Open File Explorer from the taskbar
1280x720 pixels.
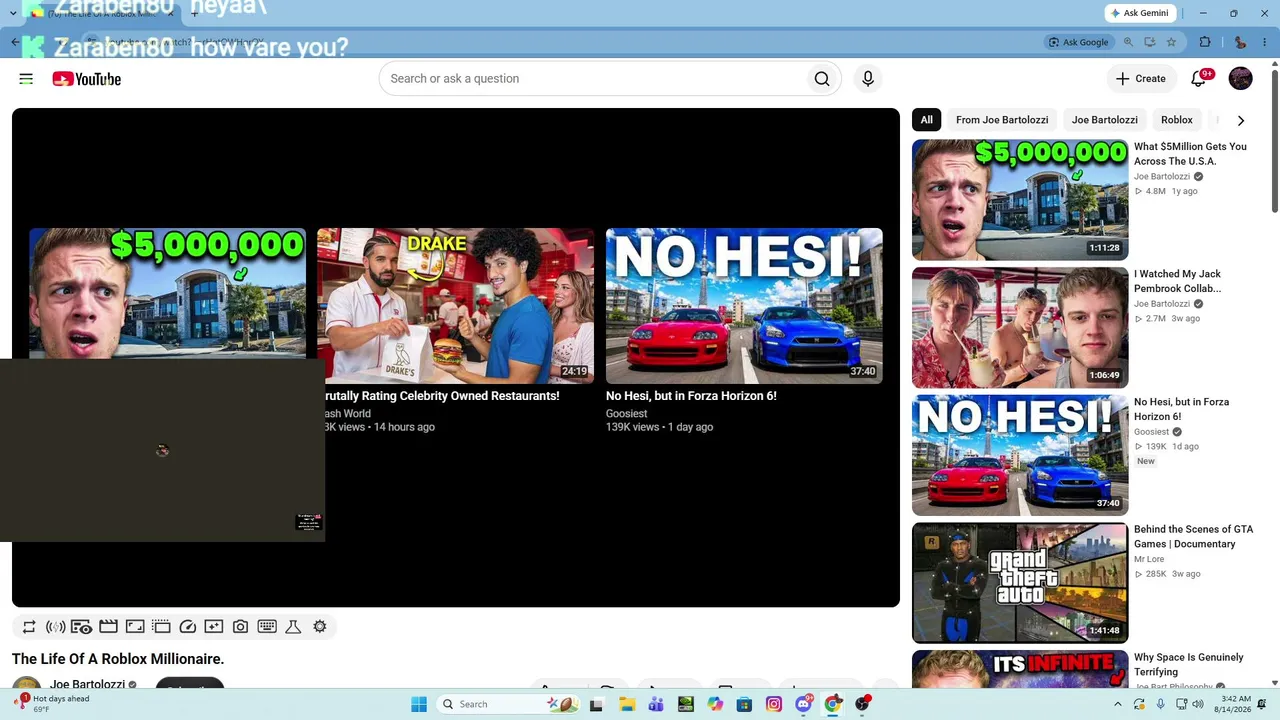(626, 704)
